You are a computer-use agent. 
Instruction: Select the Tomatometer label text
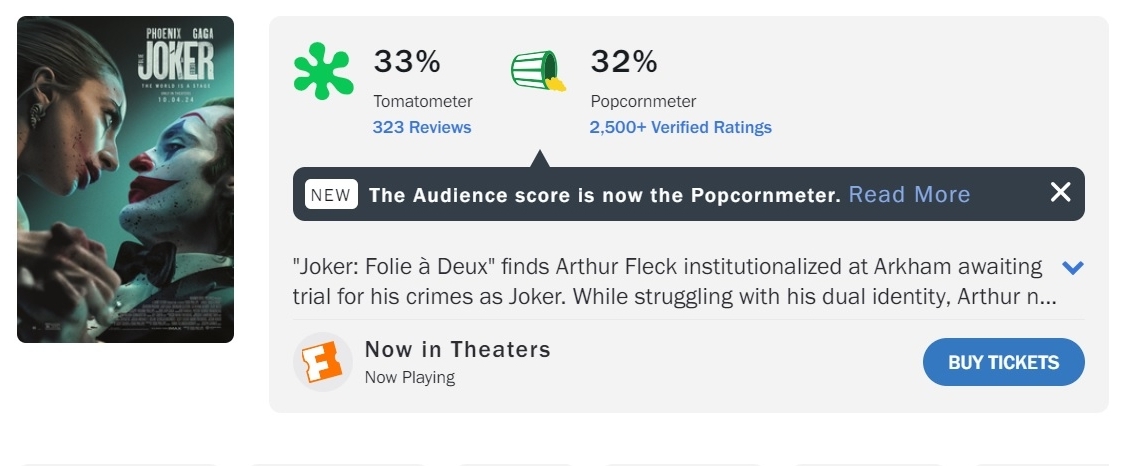click(x=423, y=101)
